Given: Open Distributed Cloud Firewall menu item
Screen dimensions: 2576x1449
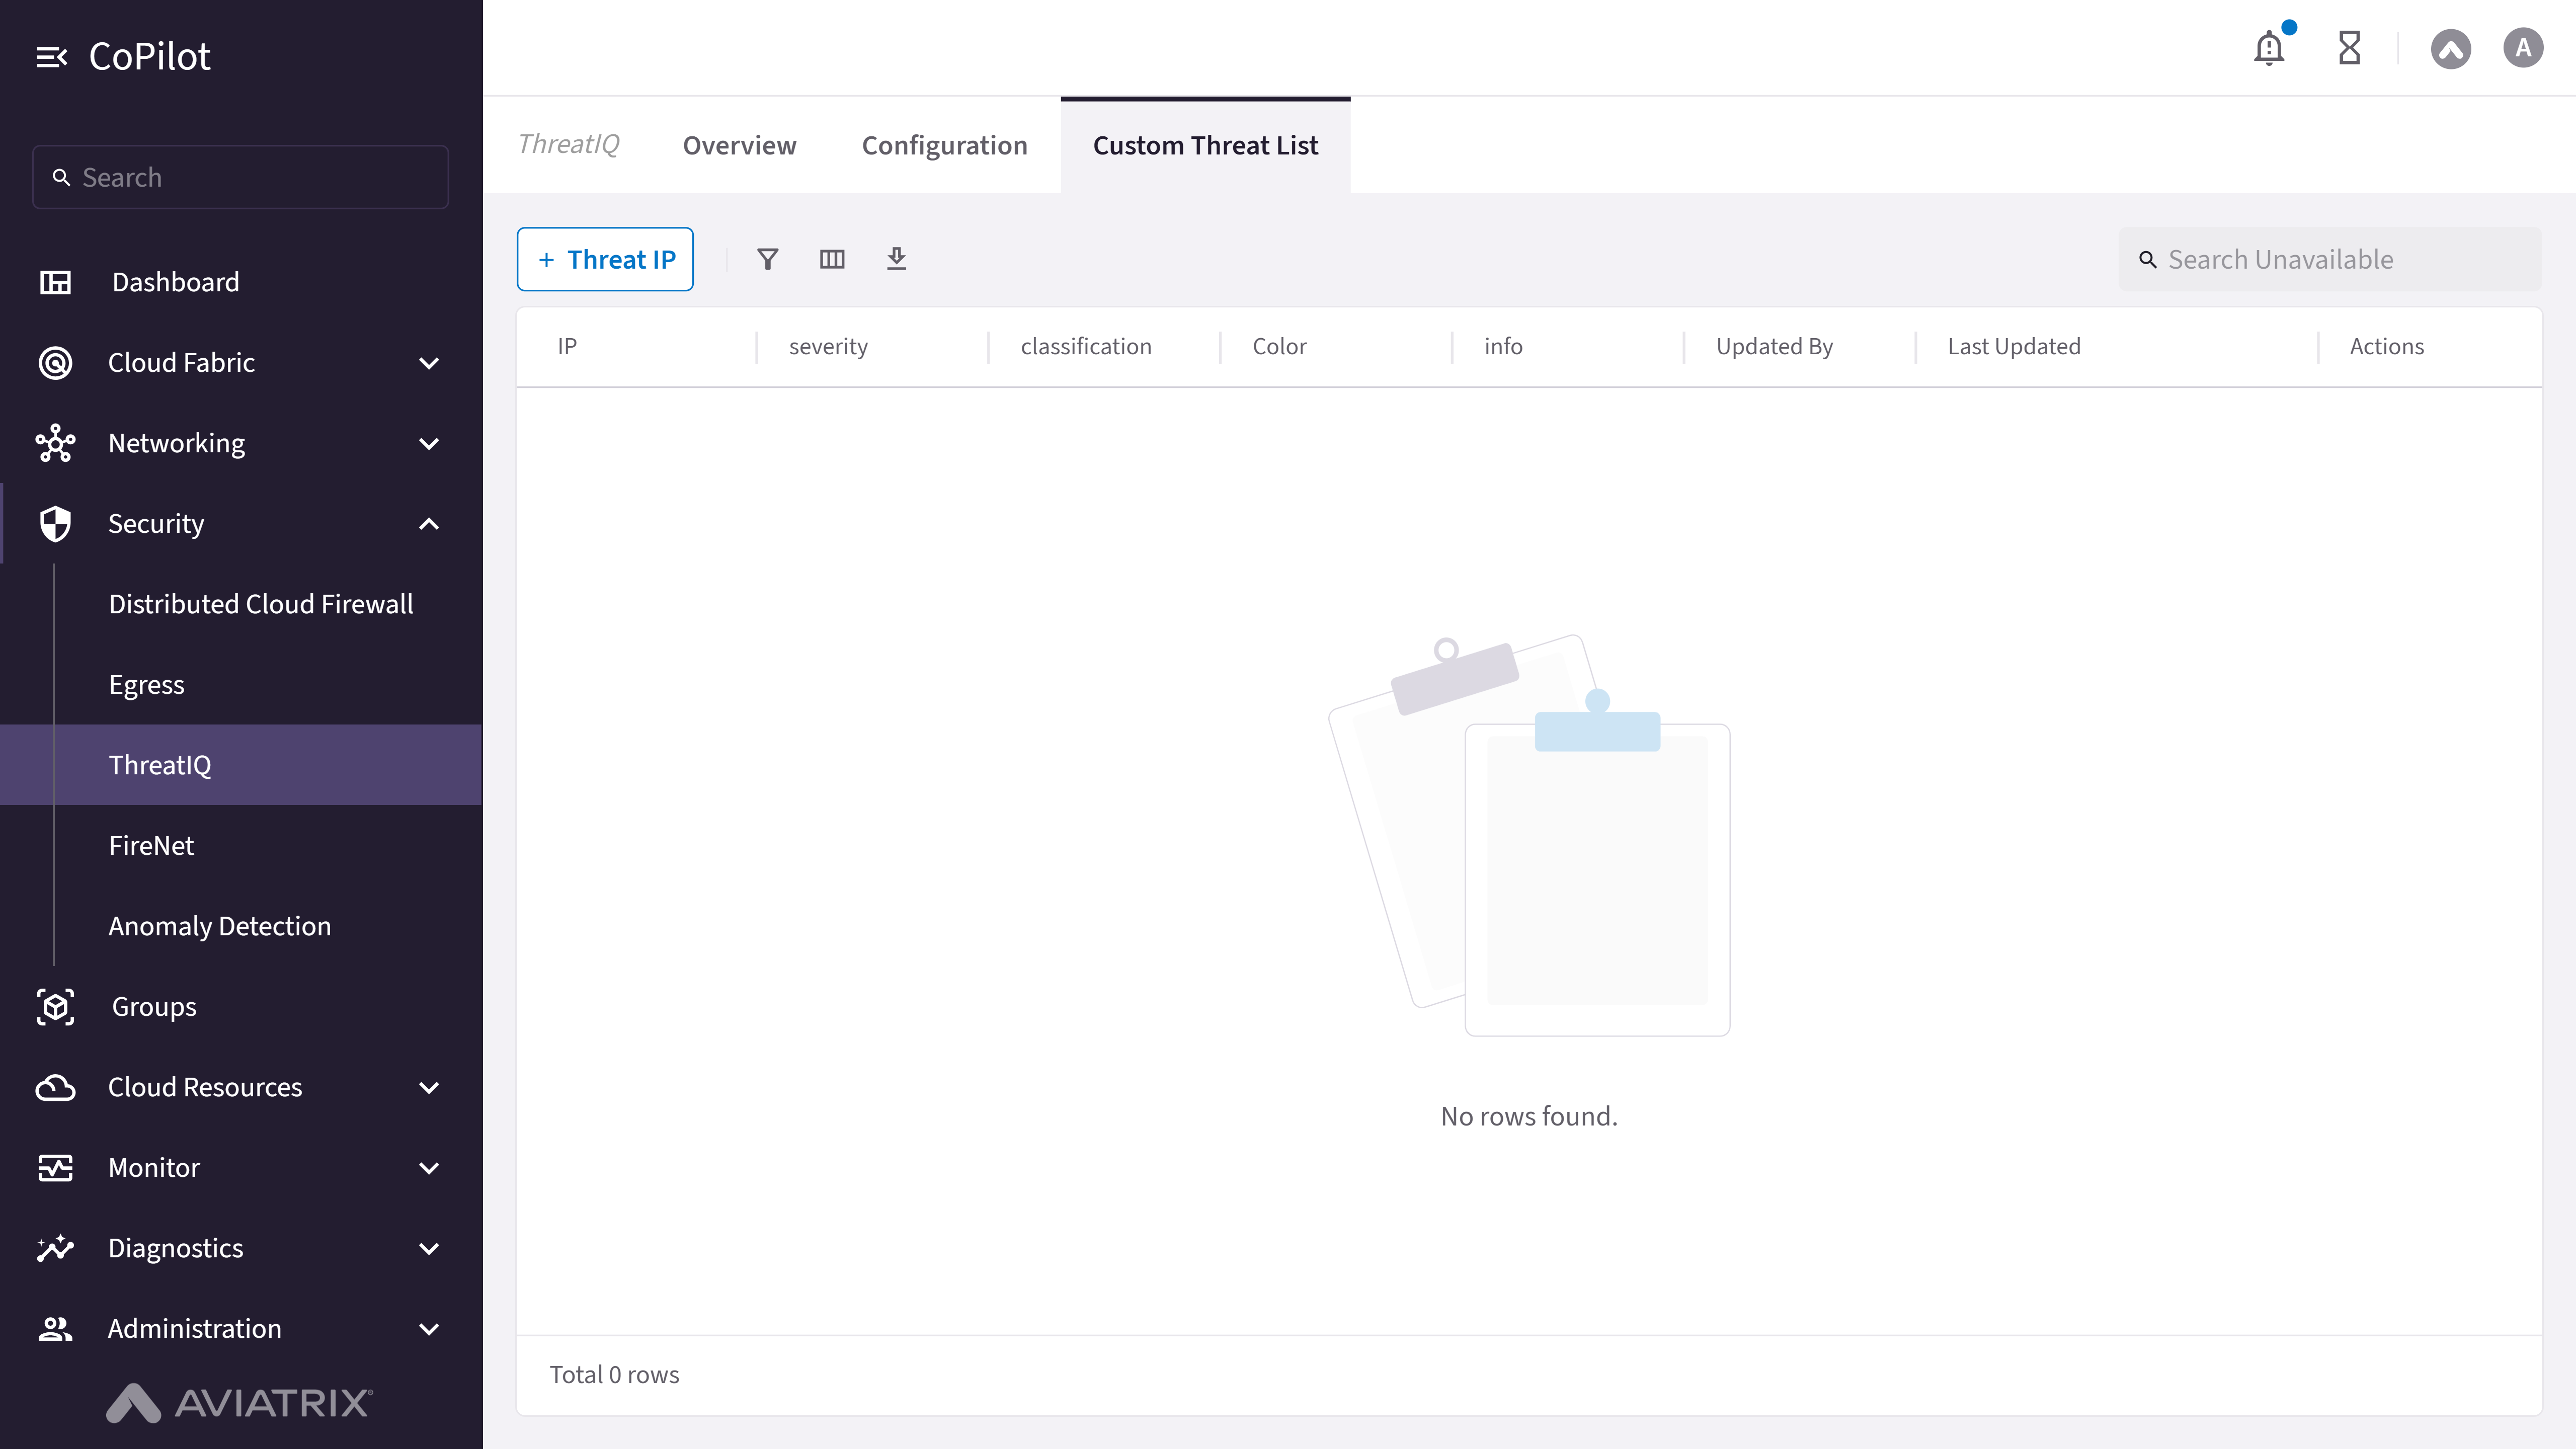Looking at the screenshot, I should pos(261,604).
